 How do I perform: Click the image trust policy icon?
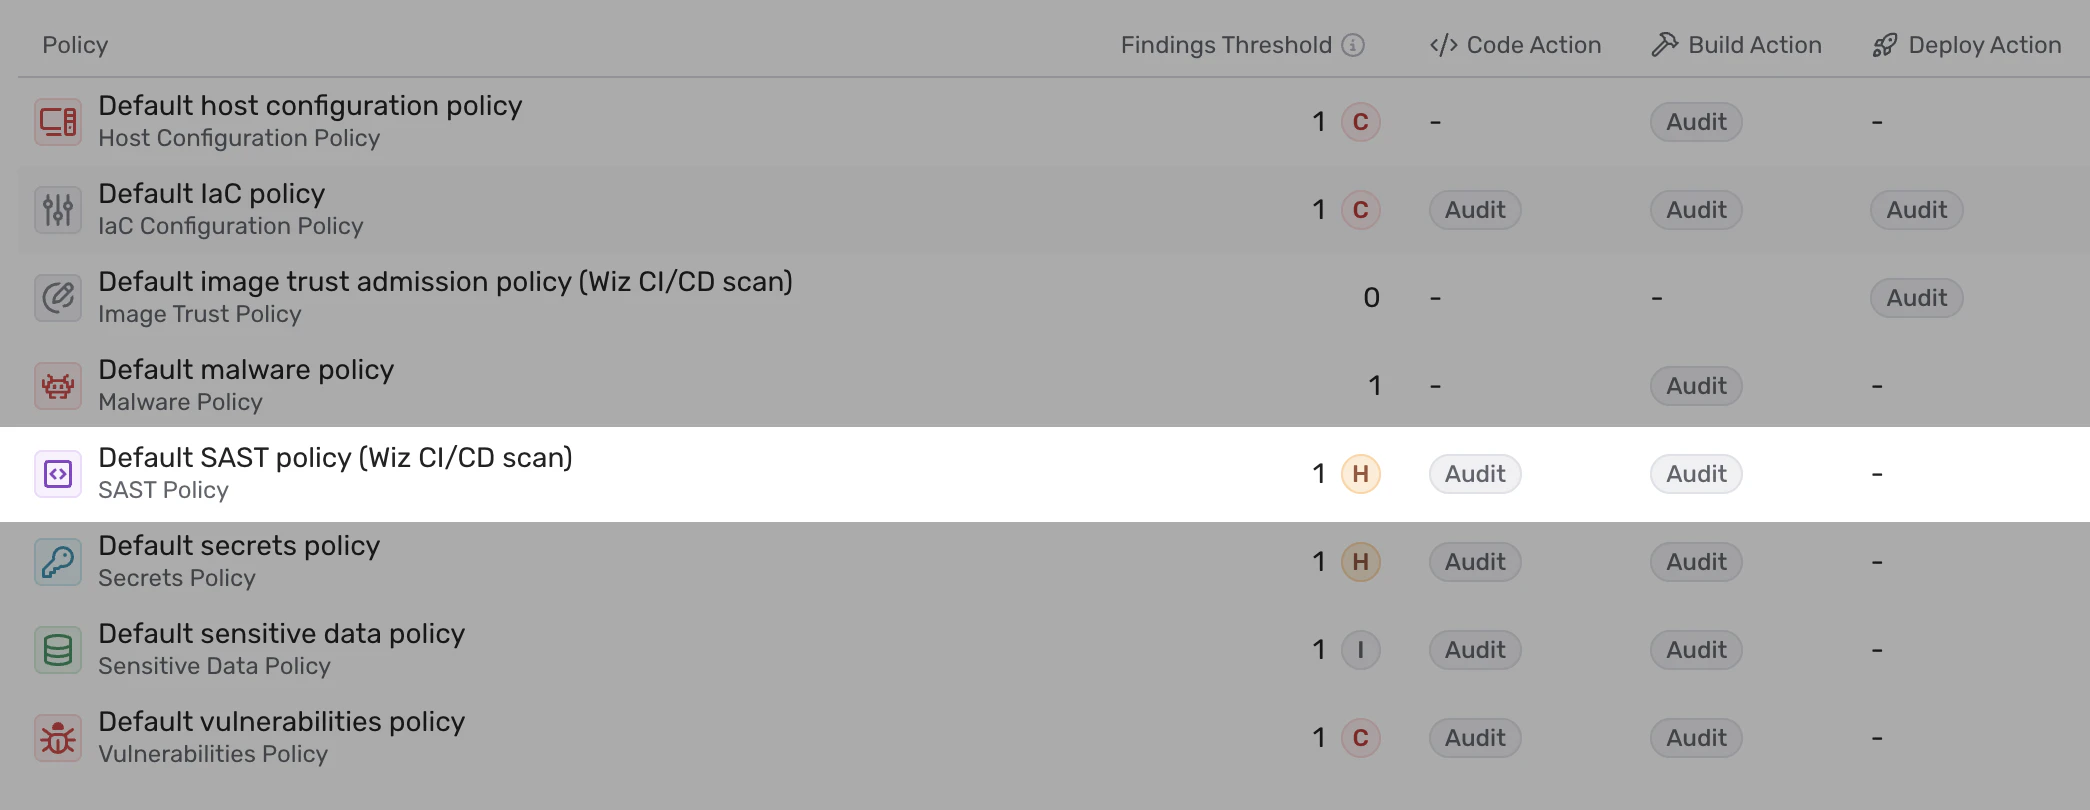point(58,298)
